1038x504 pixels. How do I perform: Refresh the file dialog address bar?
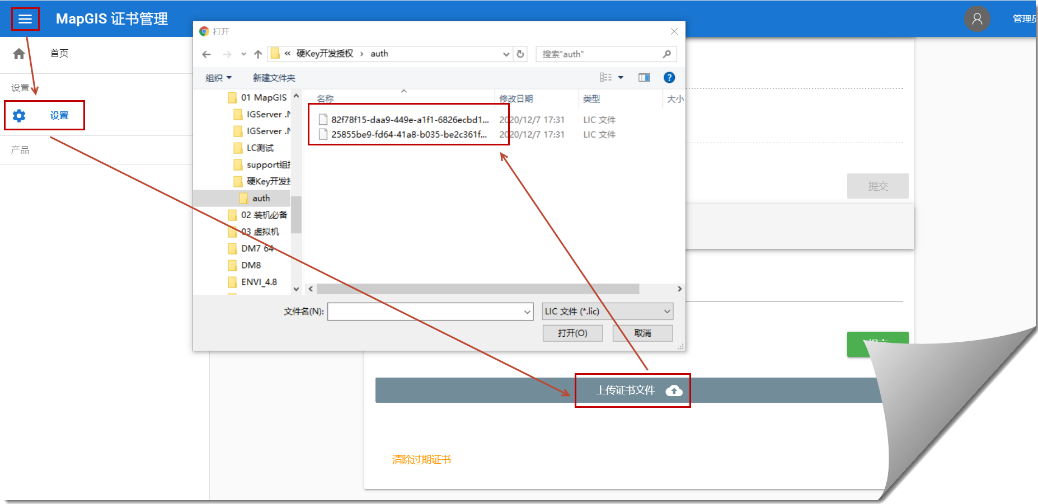[x=520, y=54]
